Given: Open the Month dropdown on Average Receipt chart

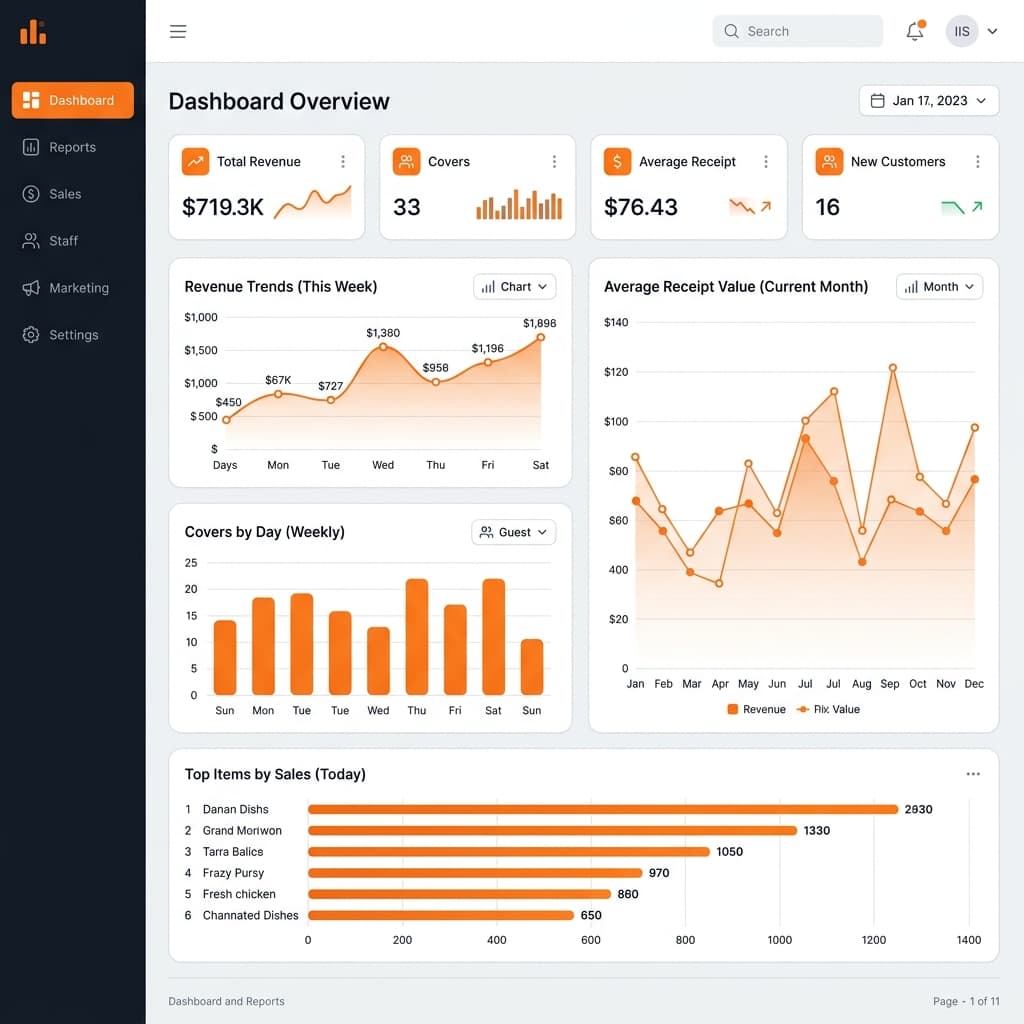Looking at the screenshot, I should tap(938, 286).
